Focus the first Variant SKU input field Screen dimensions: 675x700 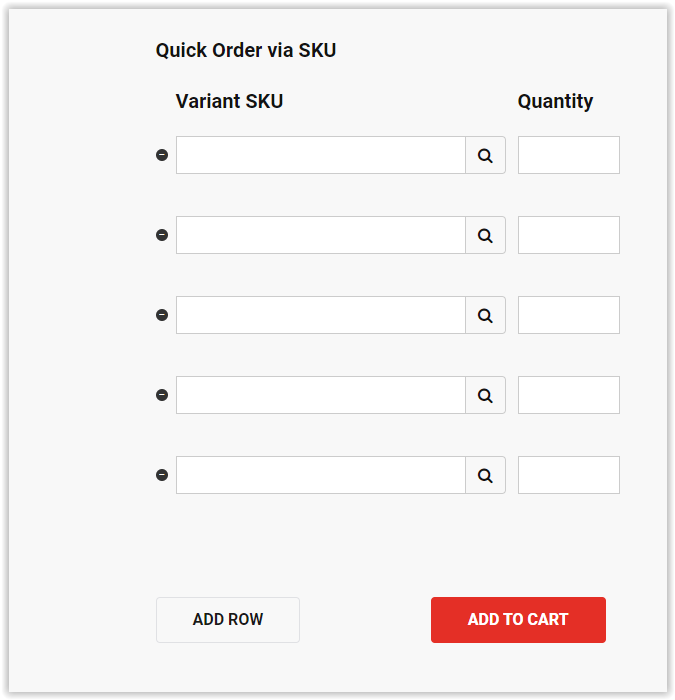[321, 155]
